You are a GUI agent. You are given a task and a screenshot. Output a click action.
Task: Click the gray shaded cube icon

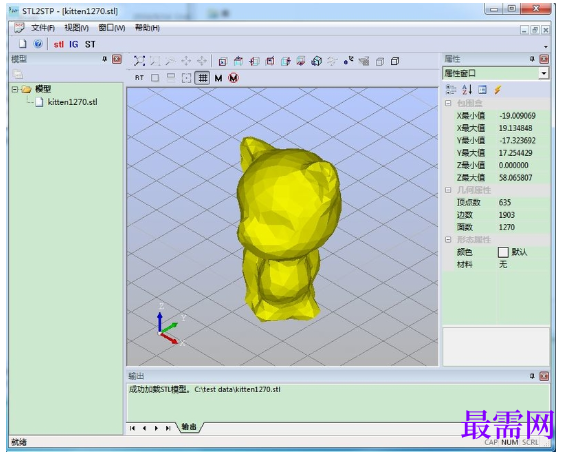[x=380, y=61]
